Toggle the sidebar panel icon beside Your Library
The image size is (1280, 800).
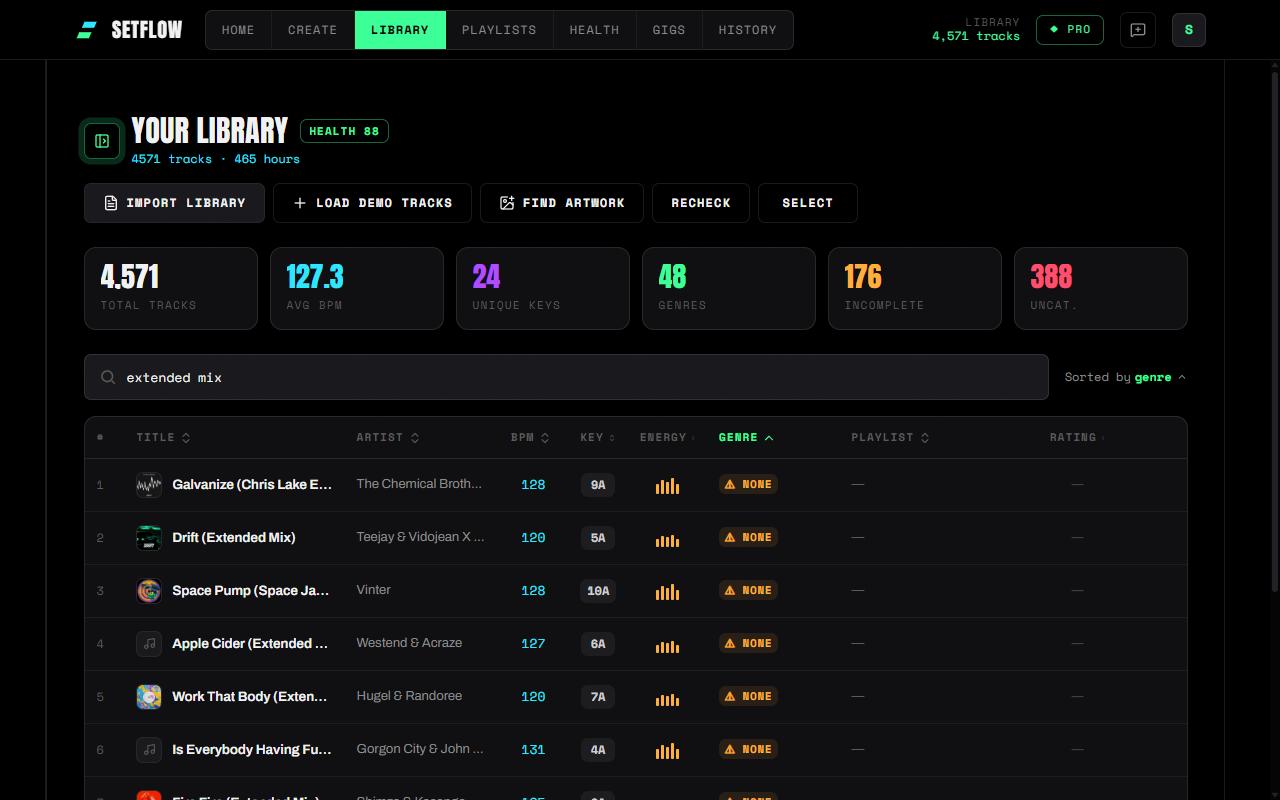pos(102,141)
